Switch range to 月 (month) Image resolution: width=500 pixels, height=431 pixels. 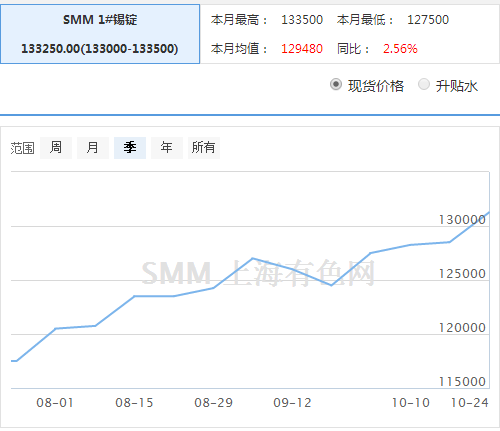coord(93,148)
